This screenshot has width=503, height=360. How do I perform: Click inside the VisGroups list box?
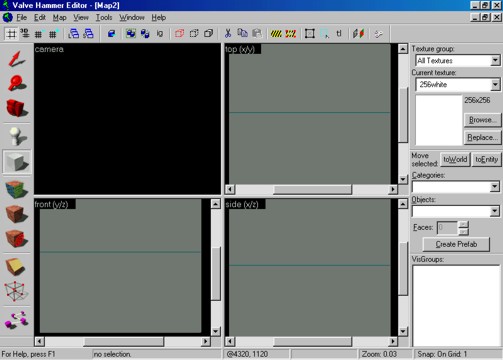click(x=456, y=305)
